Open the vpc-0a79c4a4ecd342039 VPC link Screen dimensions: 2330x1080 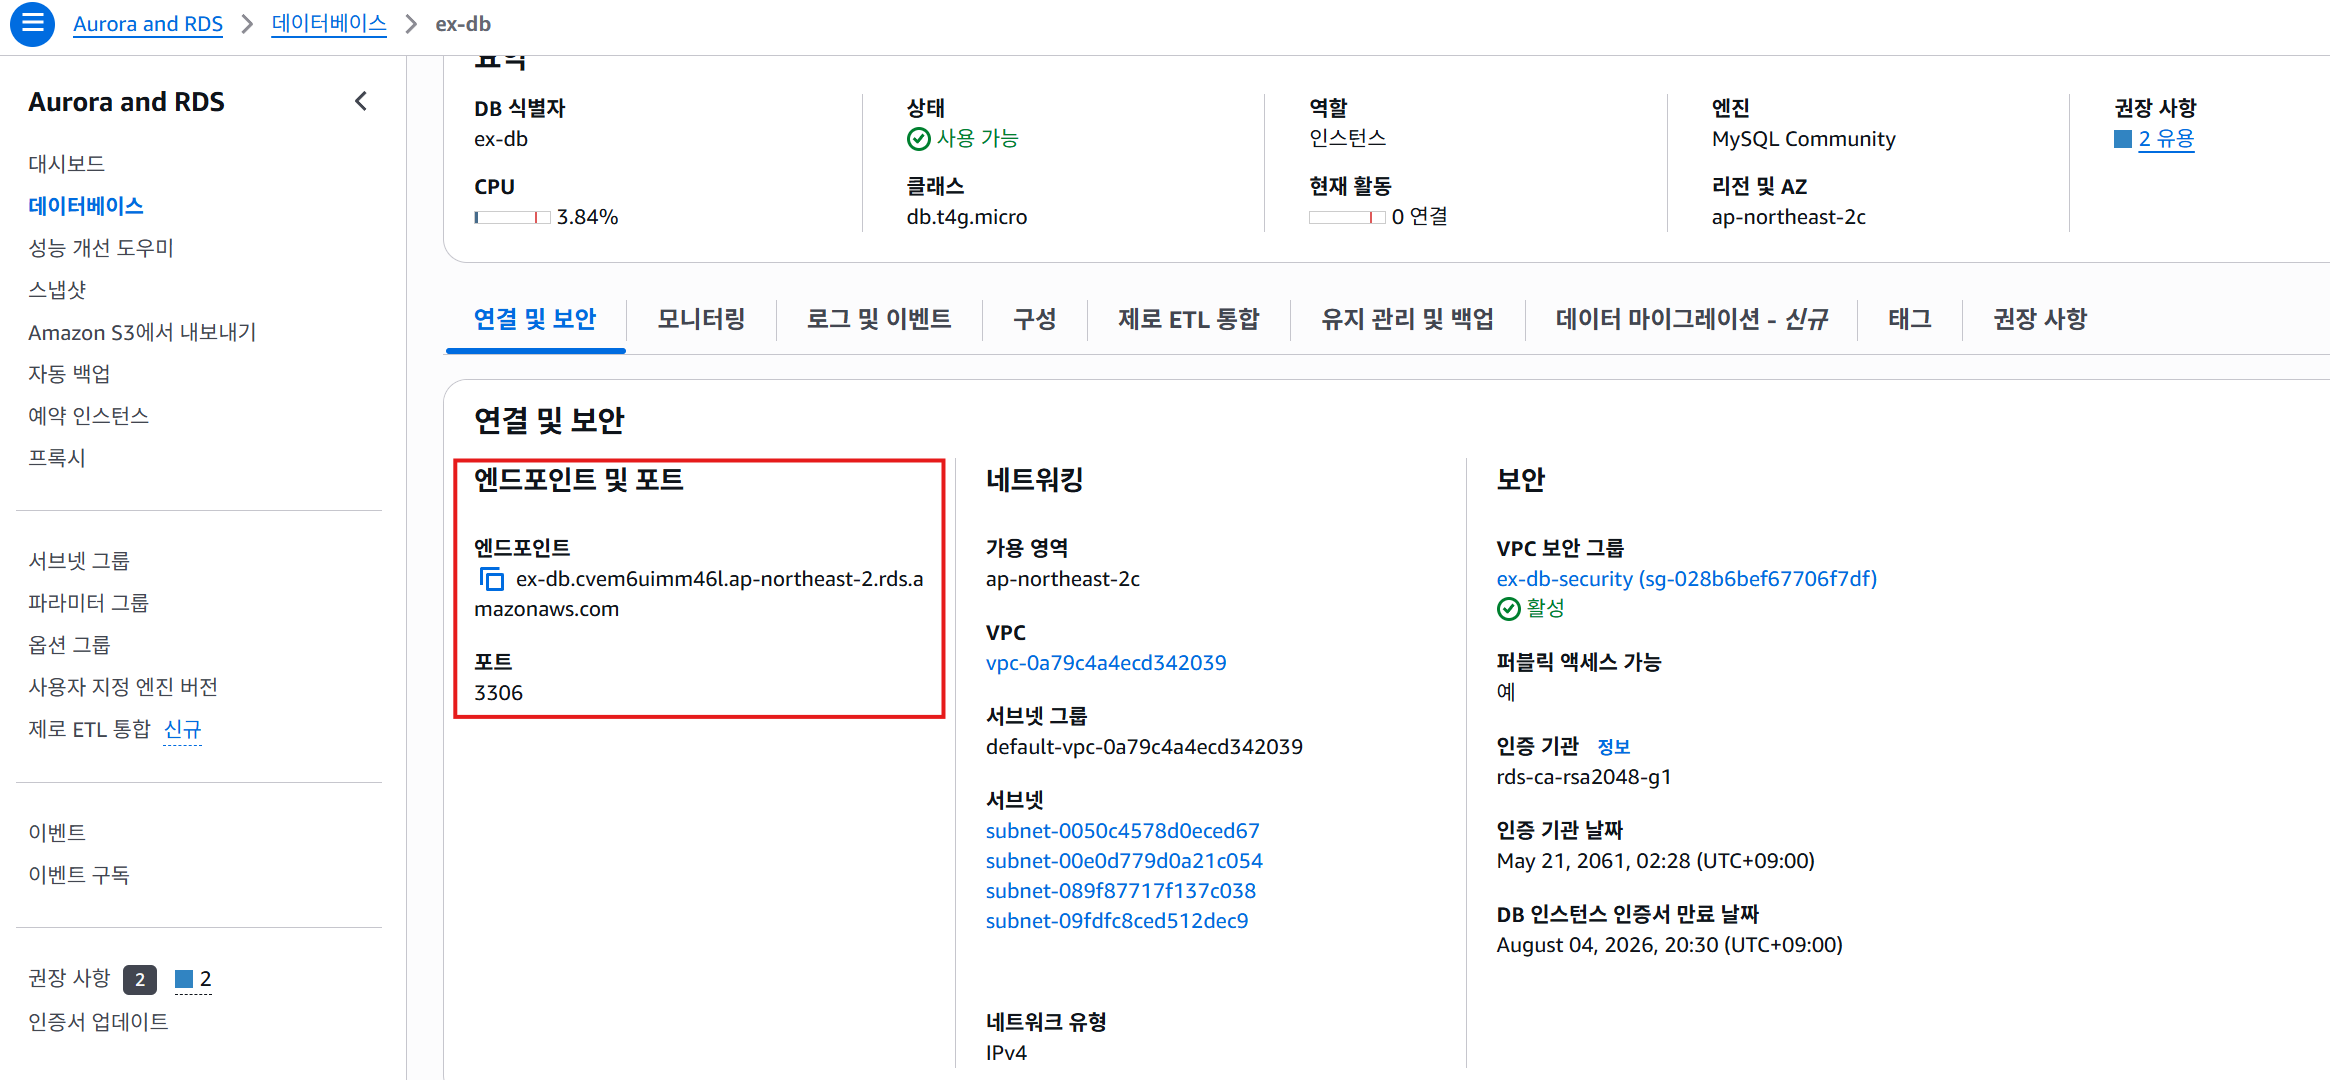[1106, 663]
